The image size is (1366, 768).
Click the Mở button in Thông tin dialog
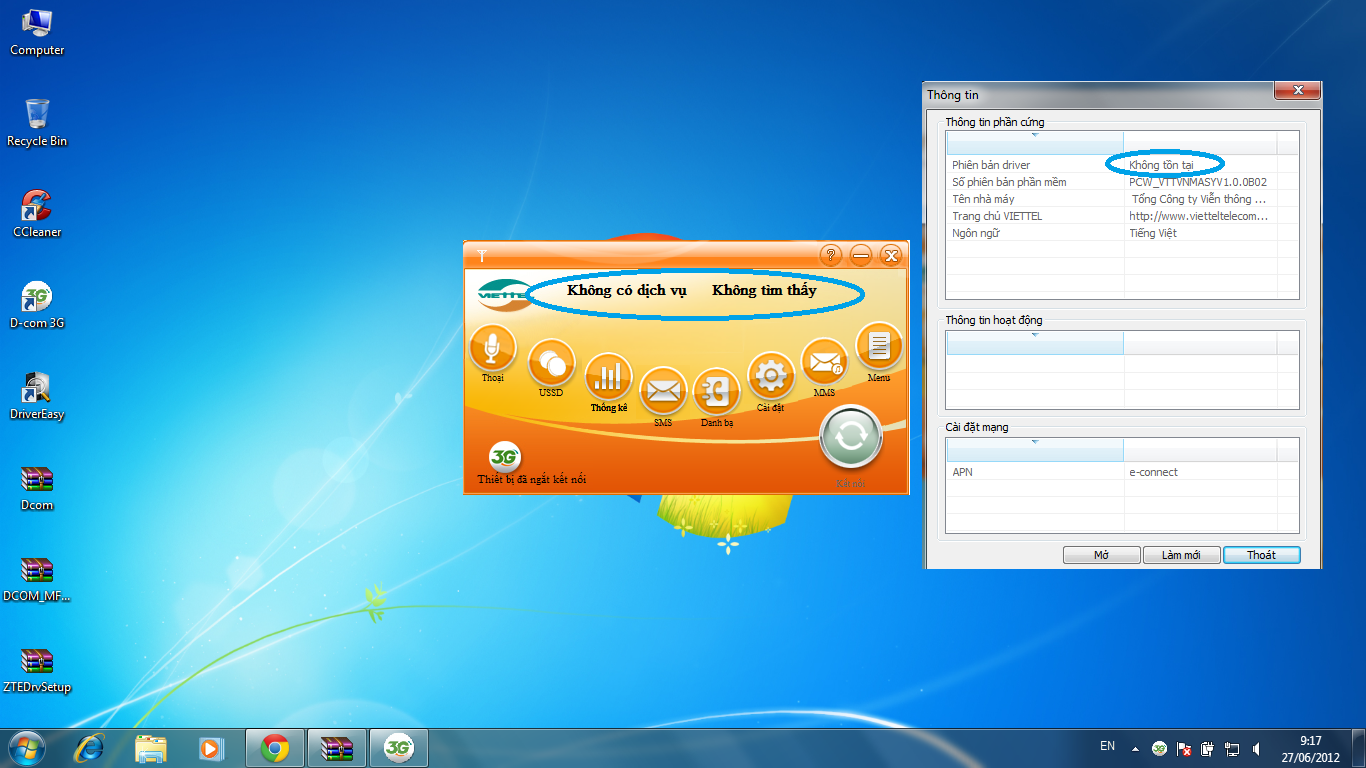1101,555
